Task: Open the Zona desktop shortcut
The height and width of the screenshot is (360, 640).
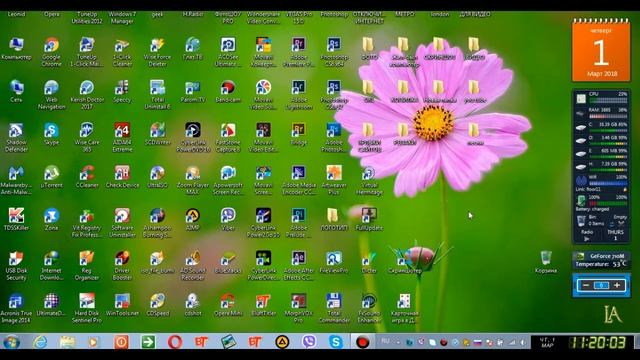Action: point(51,219)
